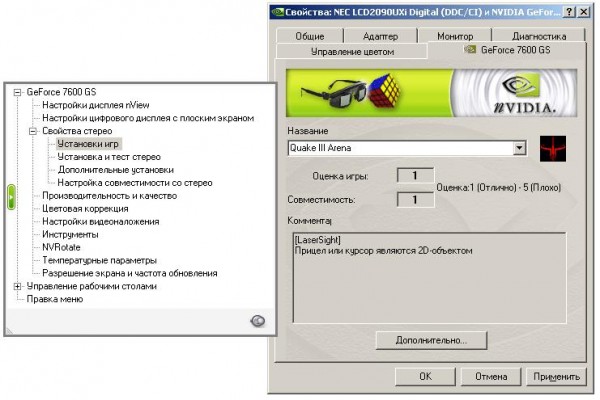Click the Совместимость value field

coord(415,199)
